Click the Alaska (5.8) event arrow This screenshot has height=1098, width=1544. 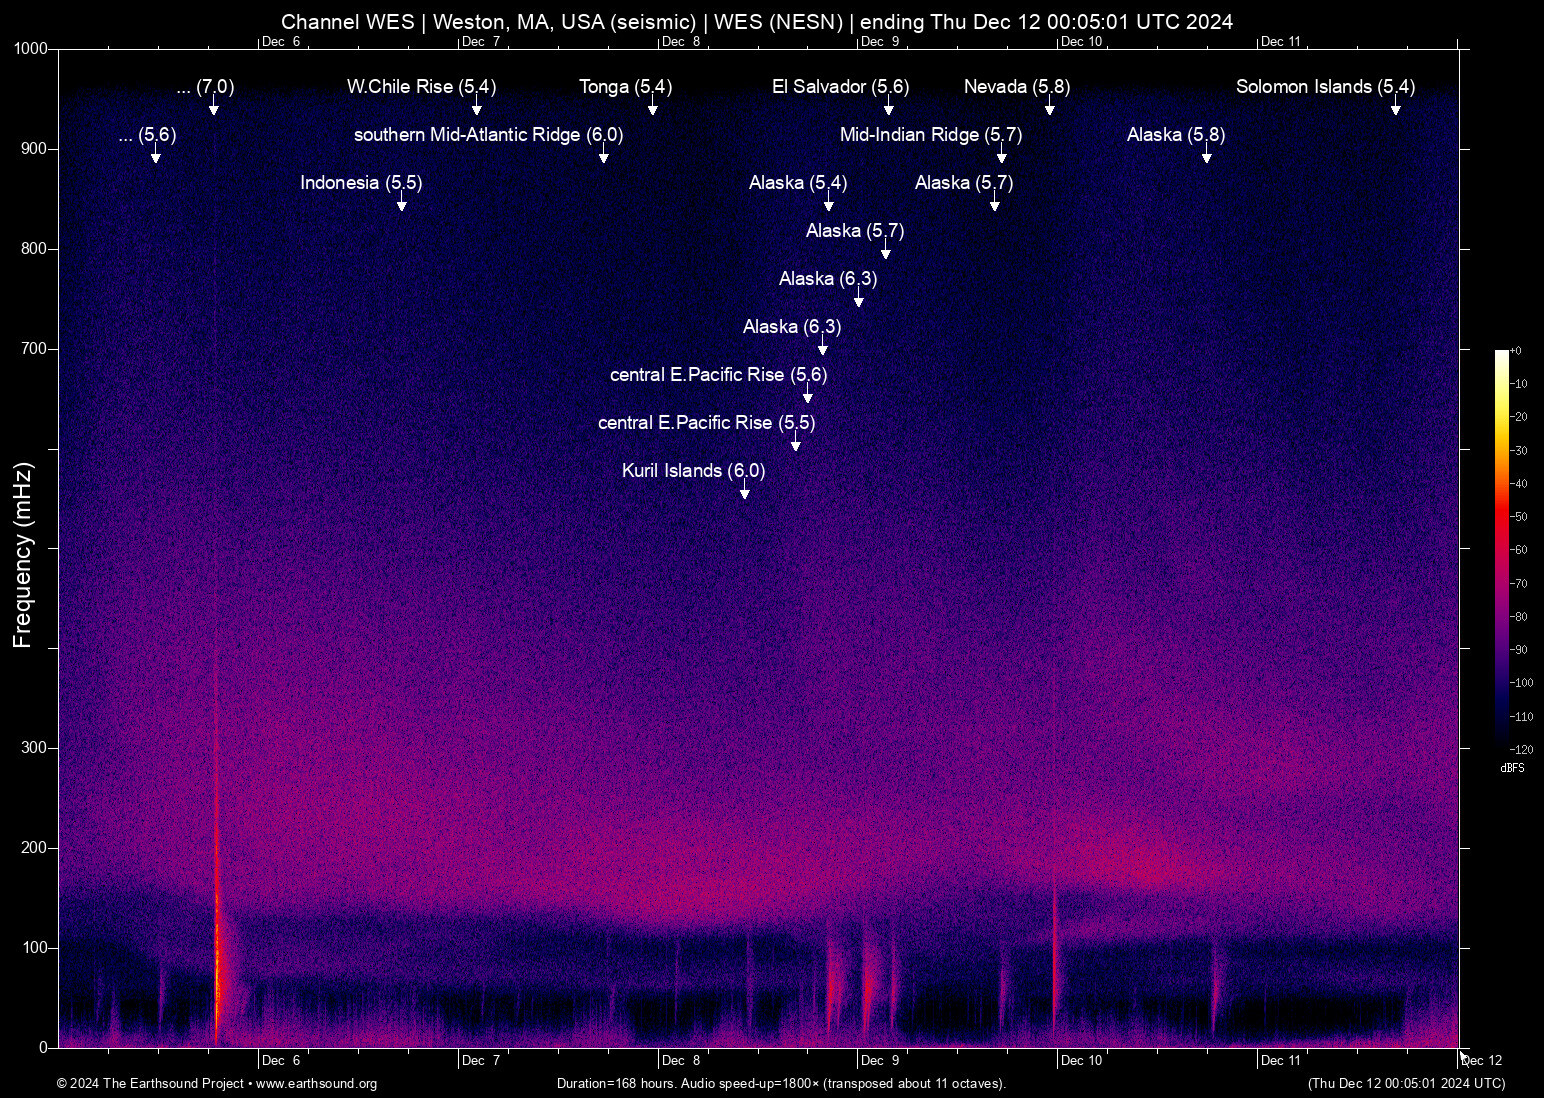click(x=1207, y=156)
